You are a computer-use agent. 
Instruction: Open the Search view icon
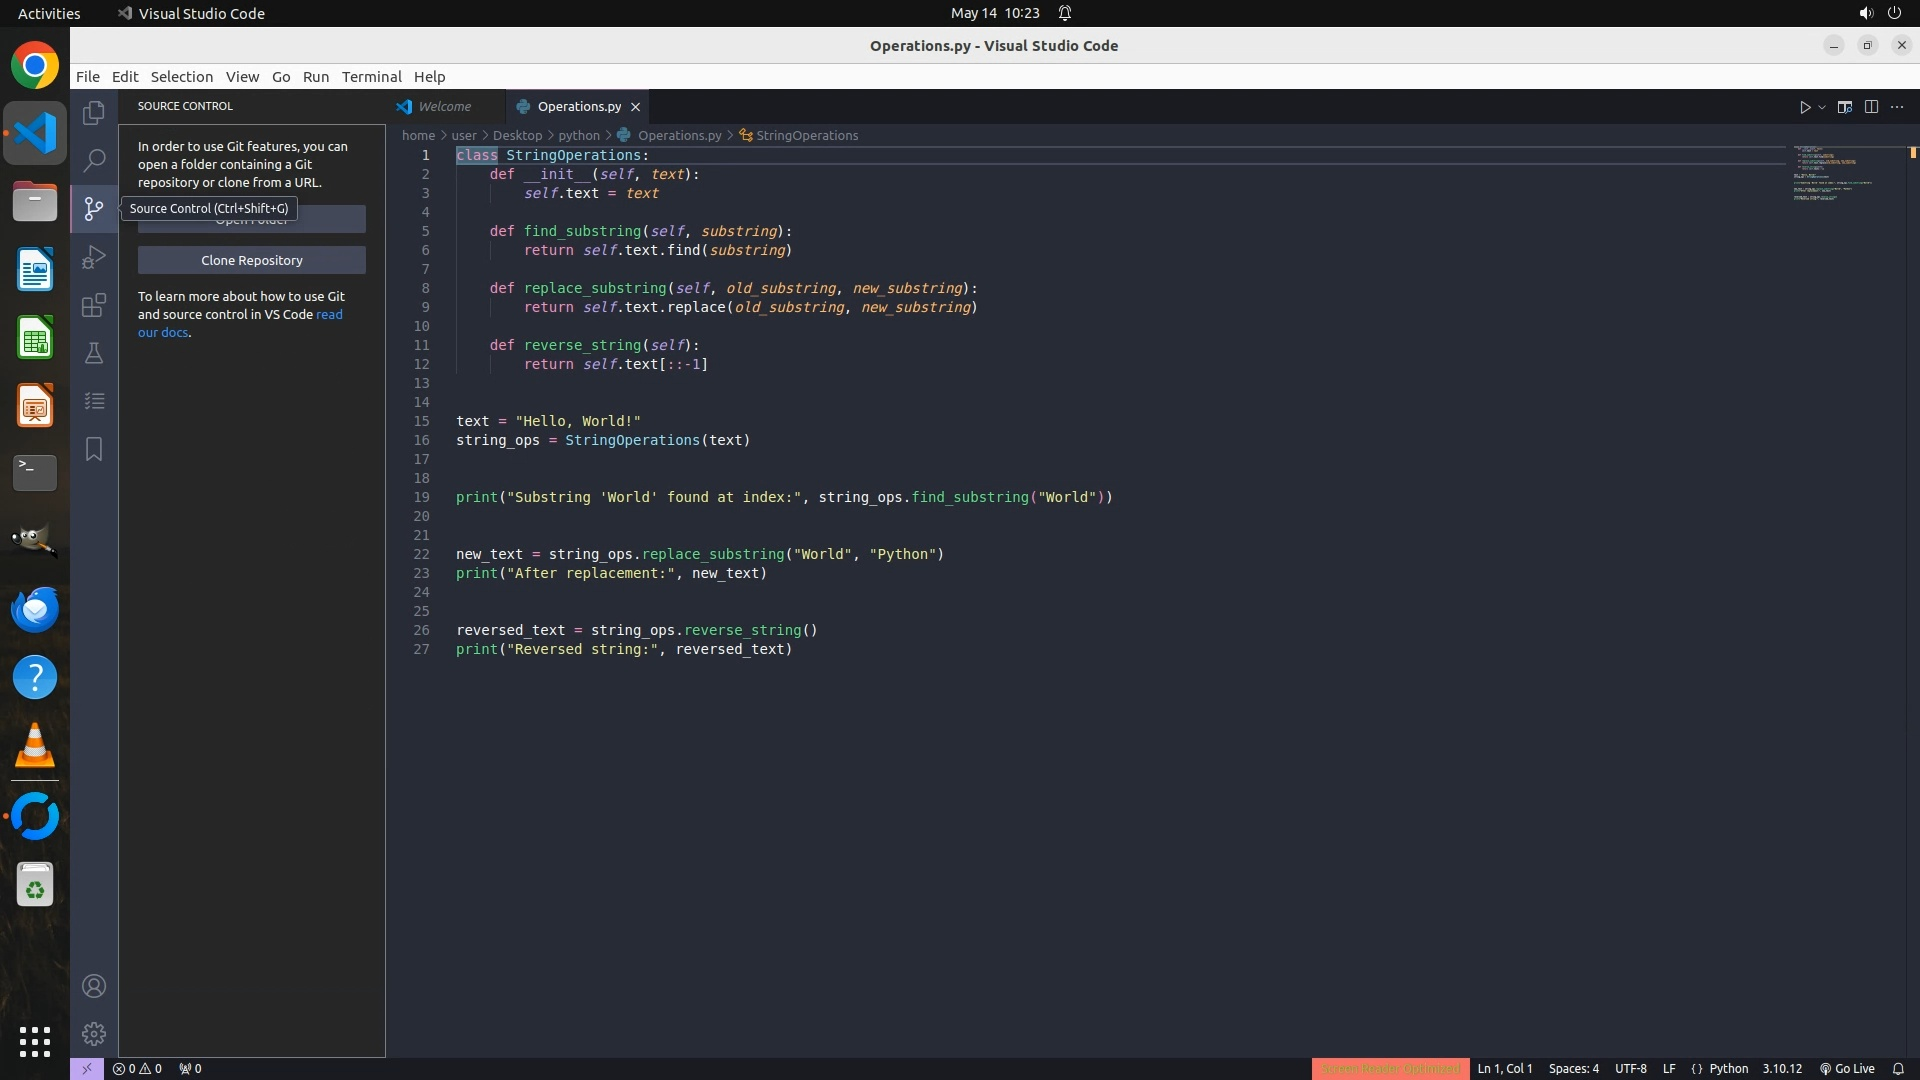tap(94, 160)
